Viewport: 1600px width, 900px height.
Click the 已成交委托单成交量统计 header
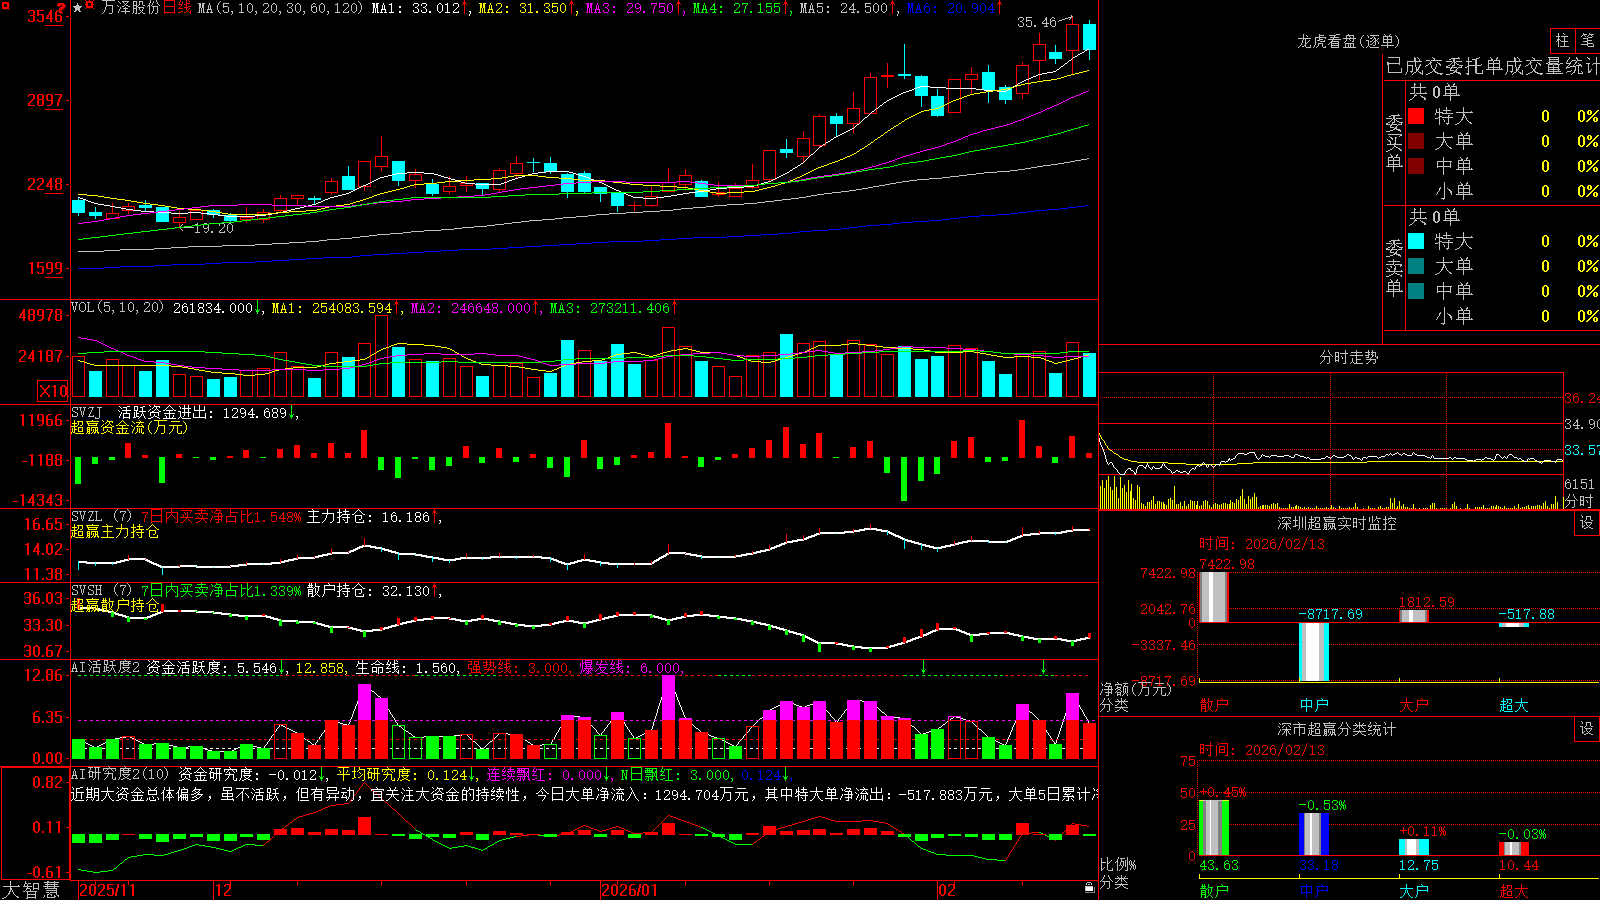[1492, 66]
